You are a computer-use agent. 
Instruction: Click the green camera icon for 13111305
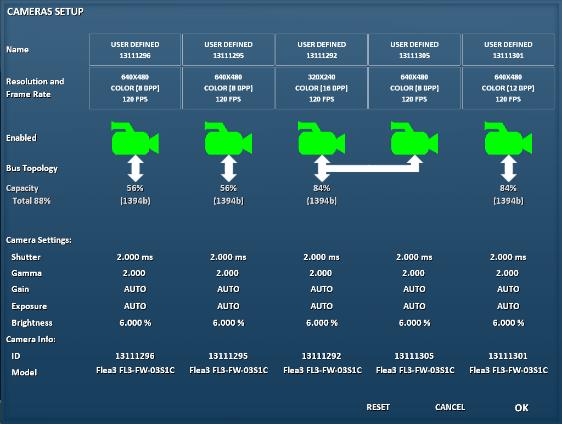[x=414, y=138]
